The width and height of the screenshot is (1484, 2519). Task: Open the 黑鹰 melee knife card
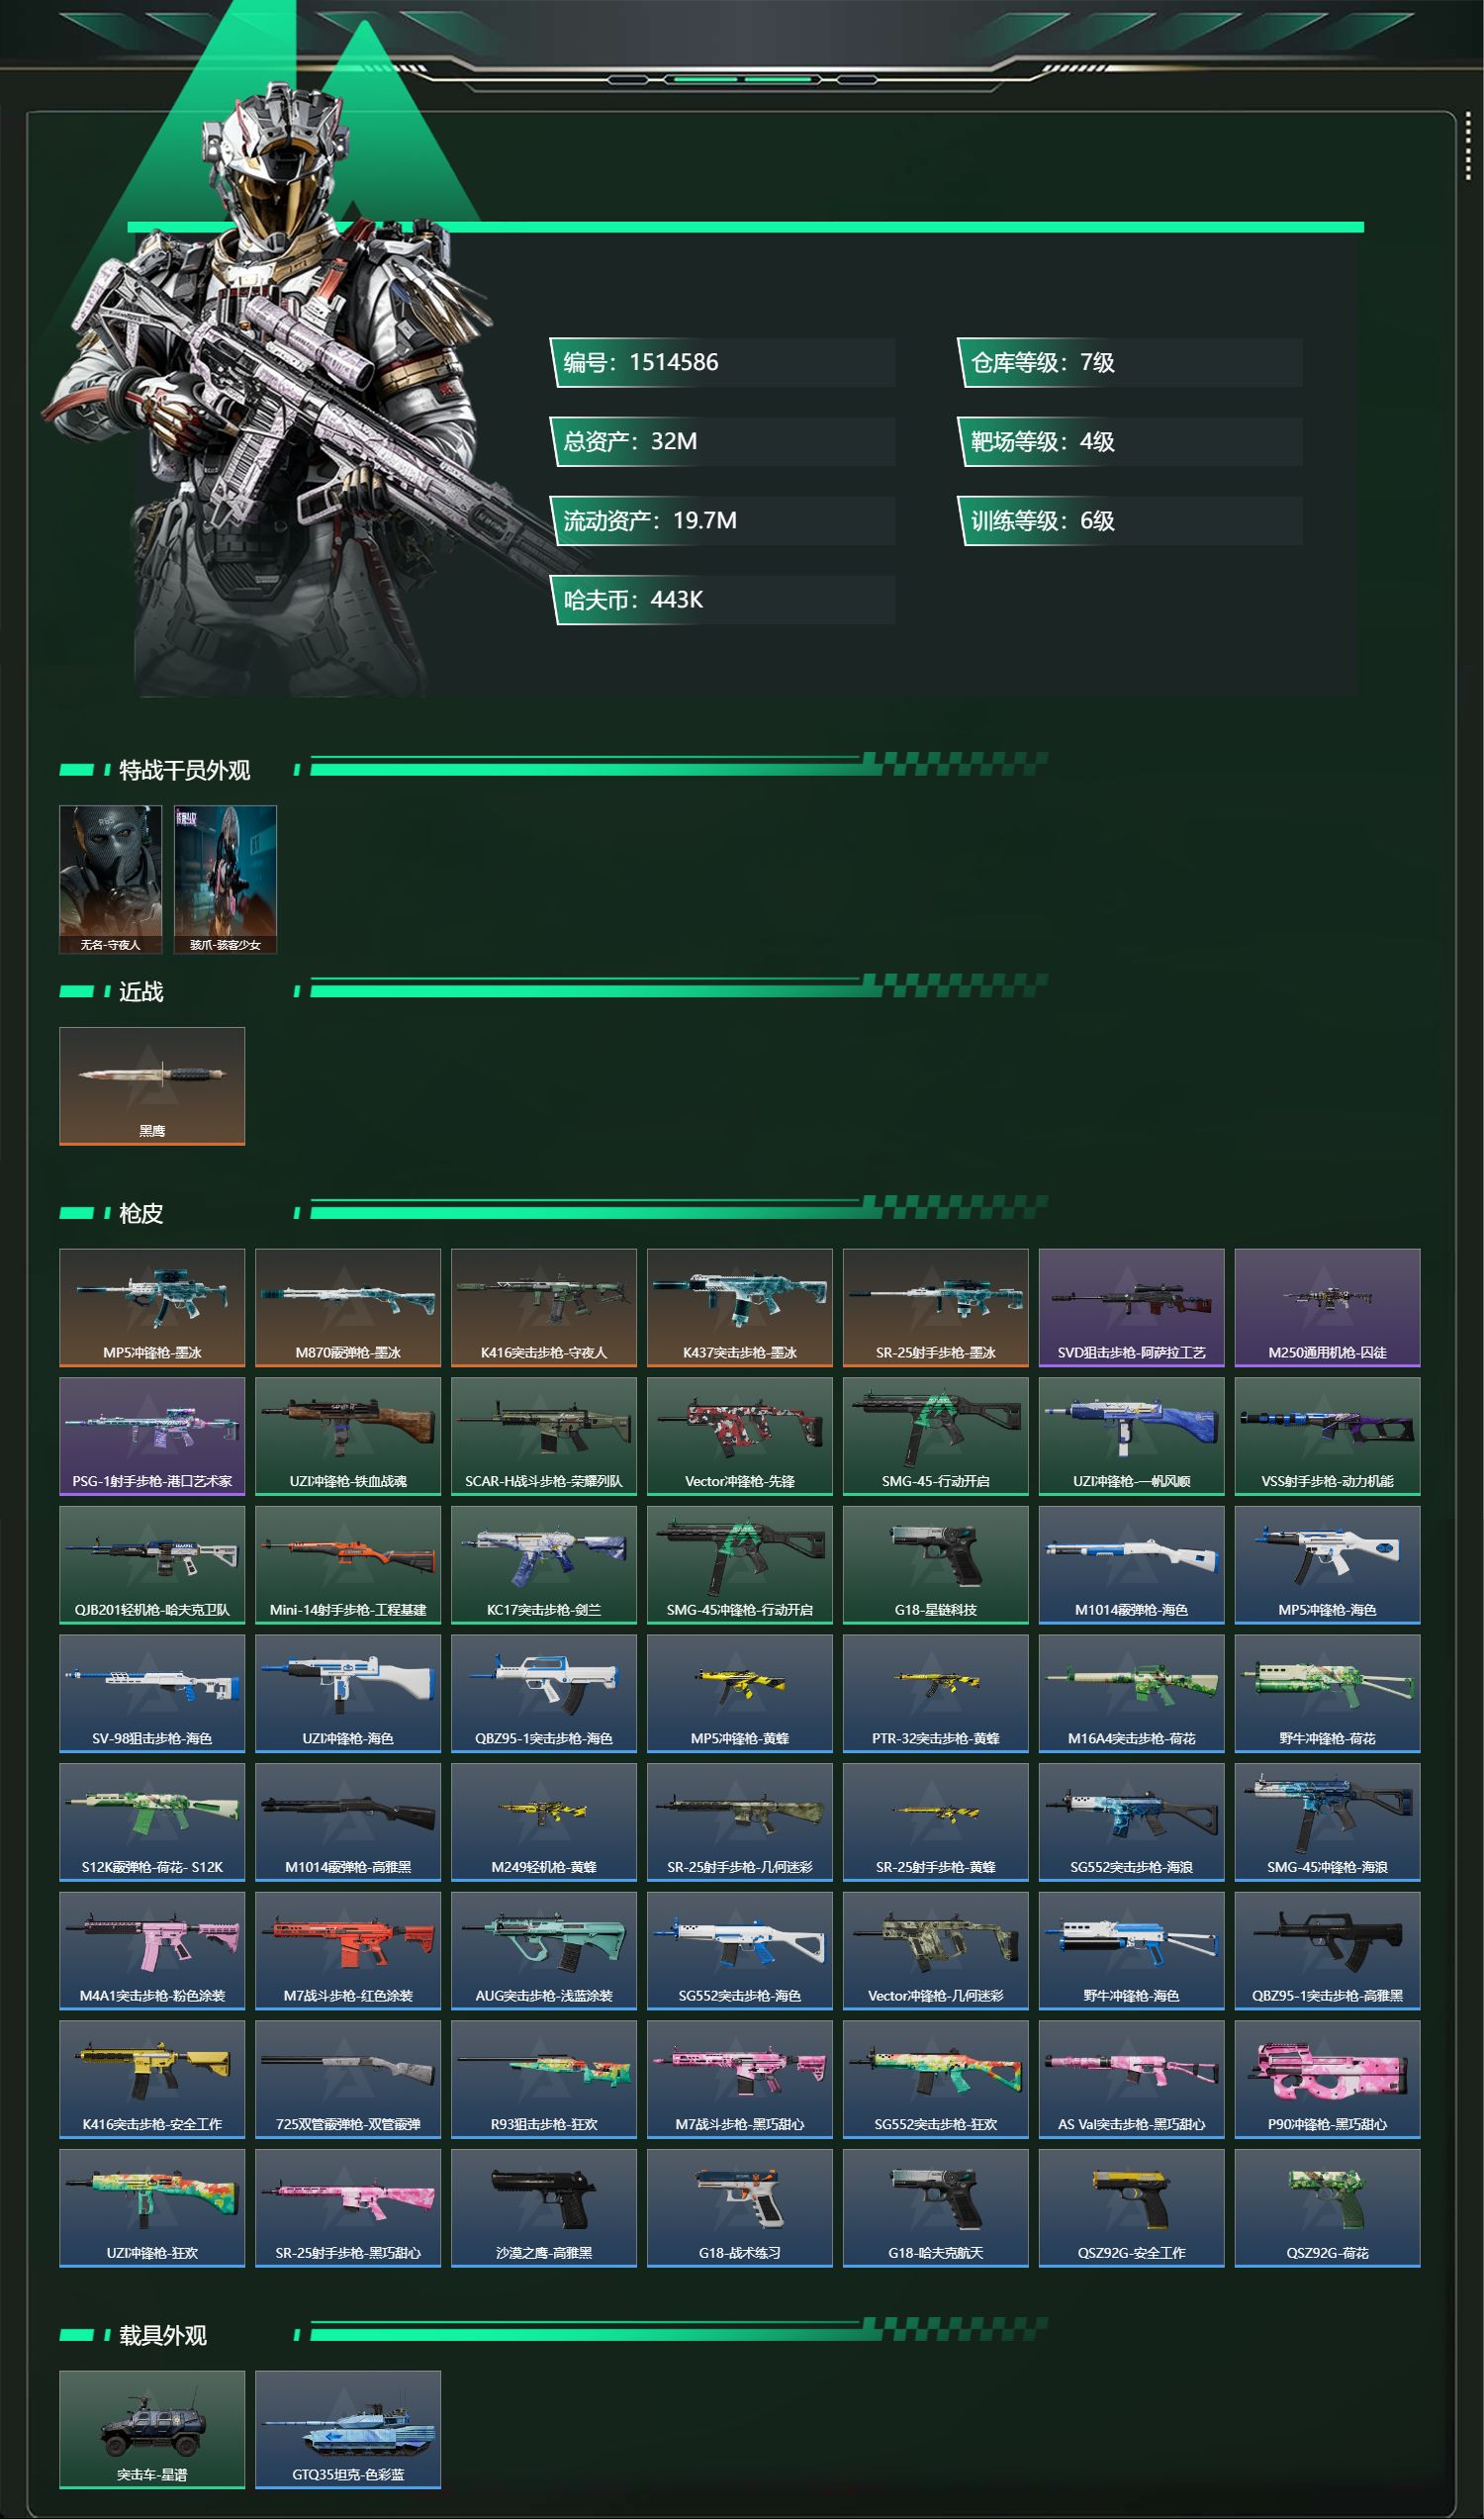[152, 1086]
